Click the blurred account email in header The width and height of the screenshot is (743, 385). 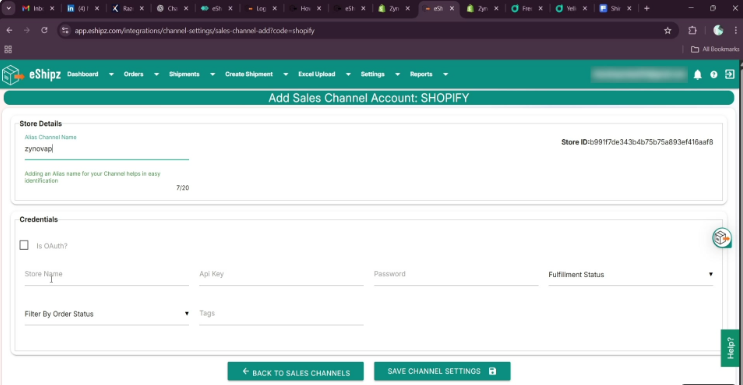coord(639,75)
